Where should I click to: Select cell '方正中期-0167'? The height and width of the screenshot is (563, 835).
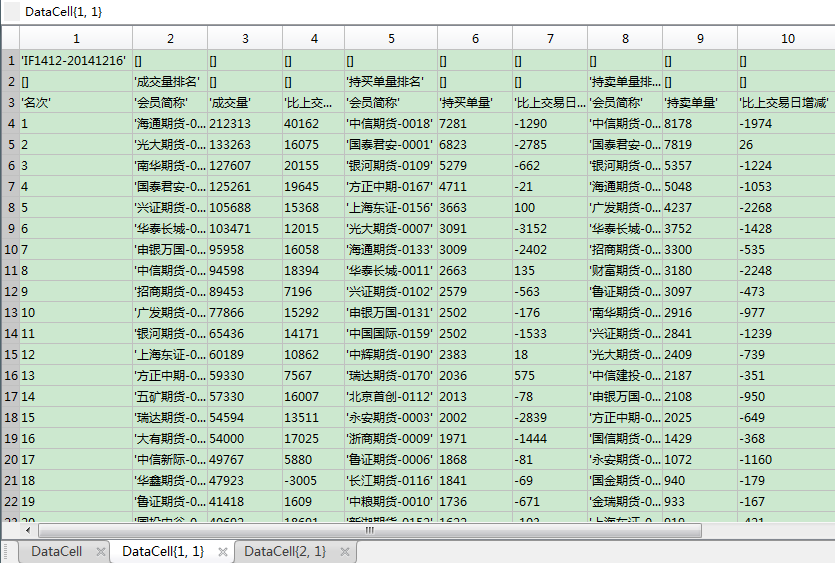[391, 186]
